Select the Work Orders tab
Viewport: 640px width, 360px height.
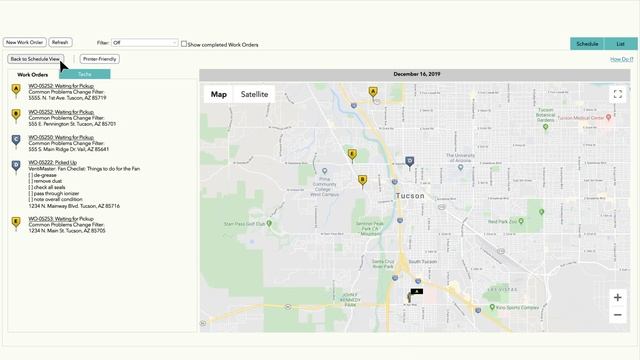click(x=33, y=75)
